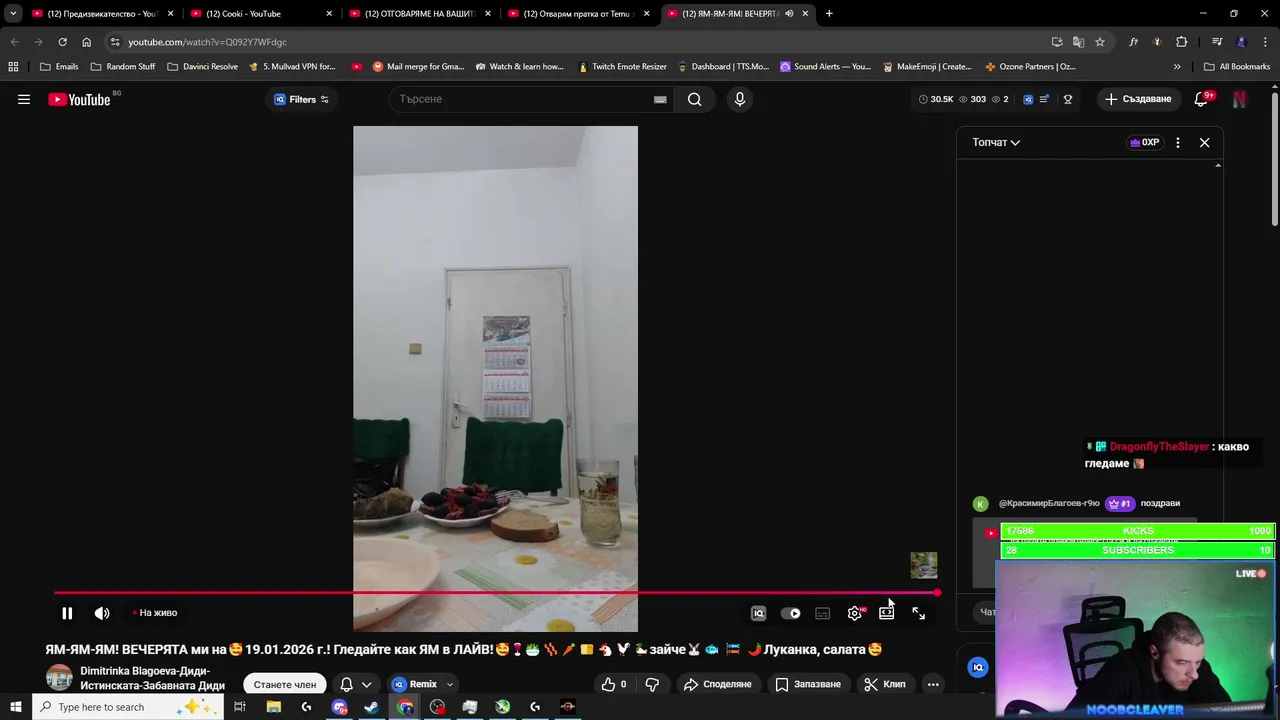Open the Filters dropdown in header
Image resolution: width=1280 pixels, height=720 pixels.
click(301, 99)
